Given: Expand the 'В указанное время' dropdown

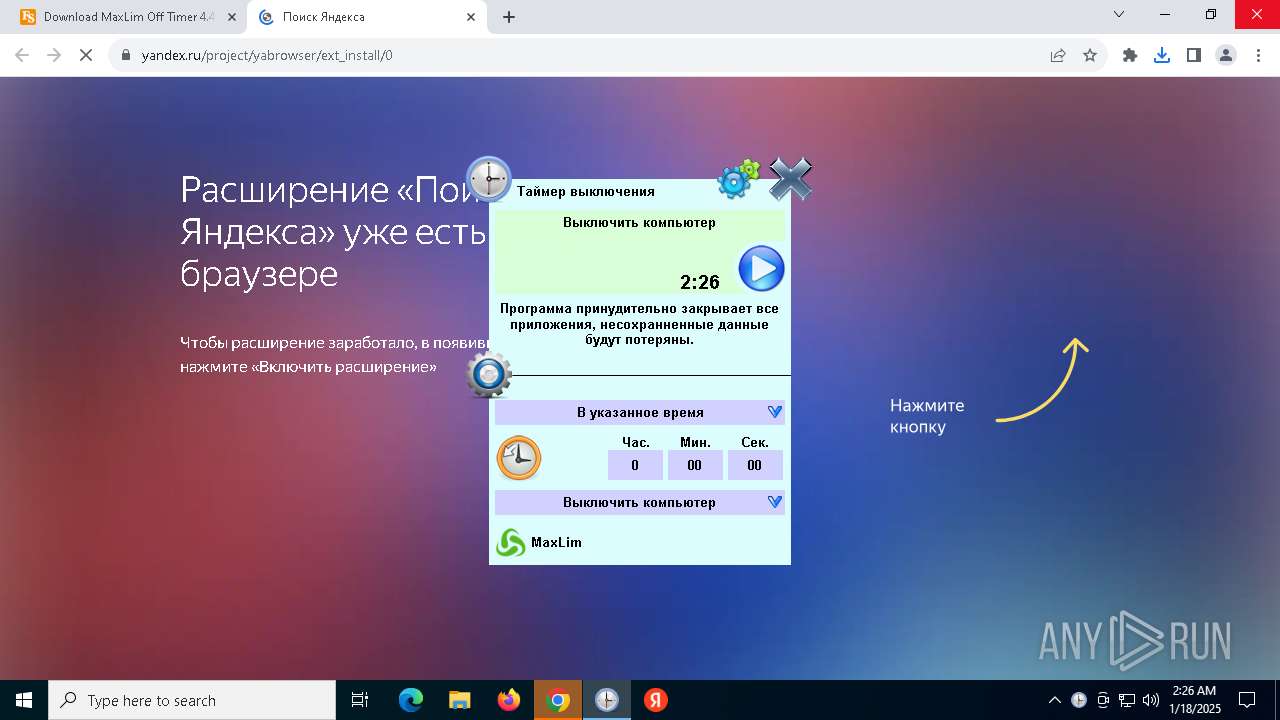Looking at the screenshot, I should (x=639, y=412).
